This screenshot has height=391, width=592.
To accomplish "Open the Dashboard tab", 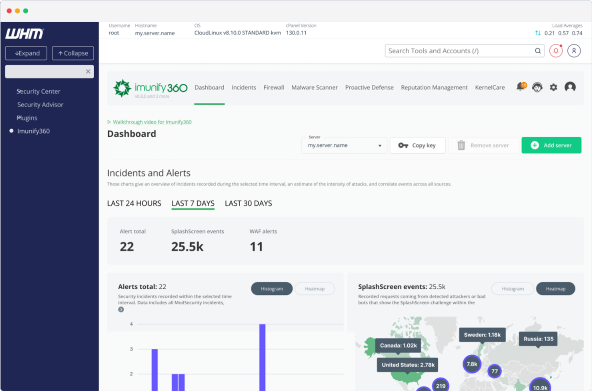I will point(209,88).
